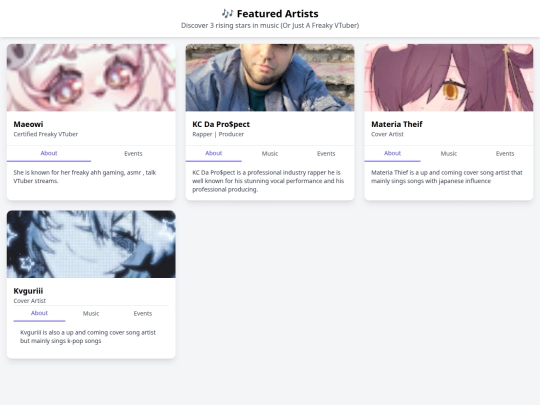The image size is (540, 405).
Task: Select Materia Theif's About tab
Action: point(393,154)
